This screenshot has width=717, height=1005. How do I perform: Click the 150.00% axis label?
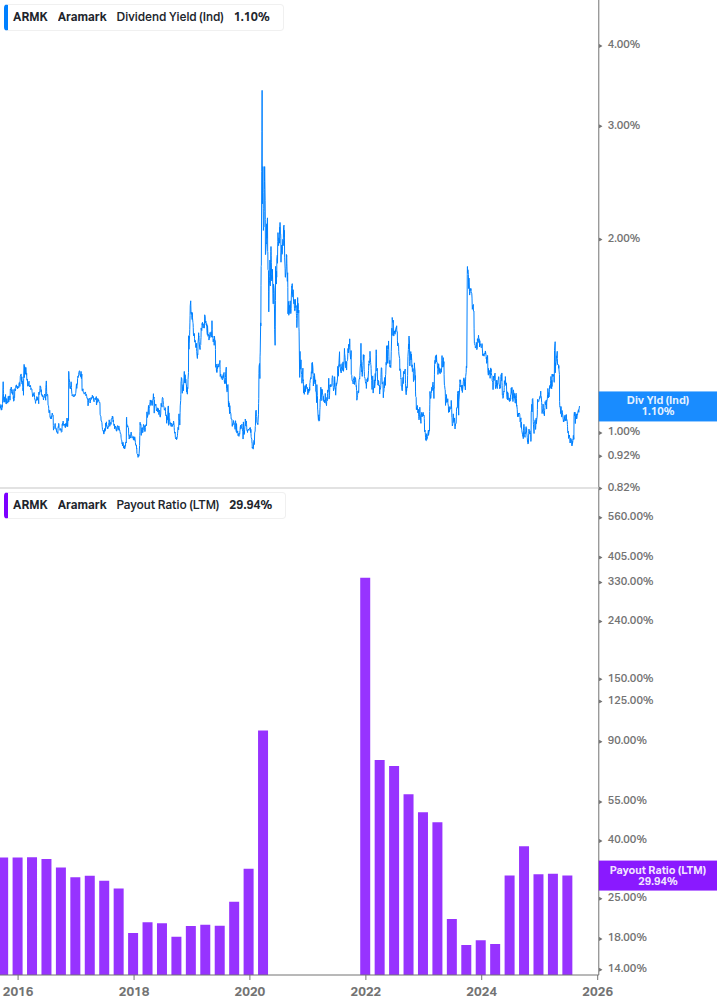coord(630,677)
